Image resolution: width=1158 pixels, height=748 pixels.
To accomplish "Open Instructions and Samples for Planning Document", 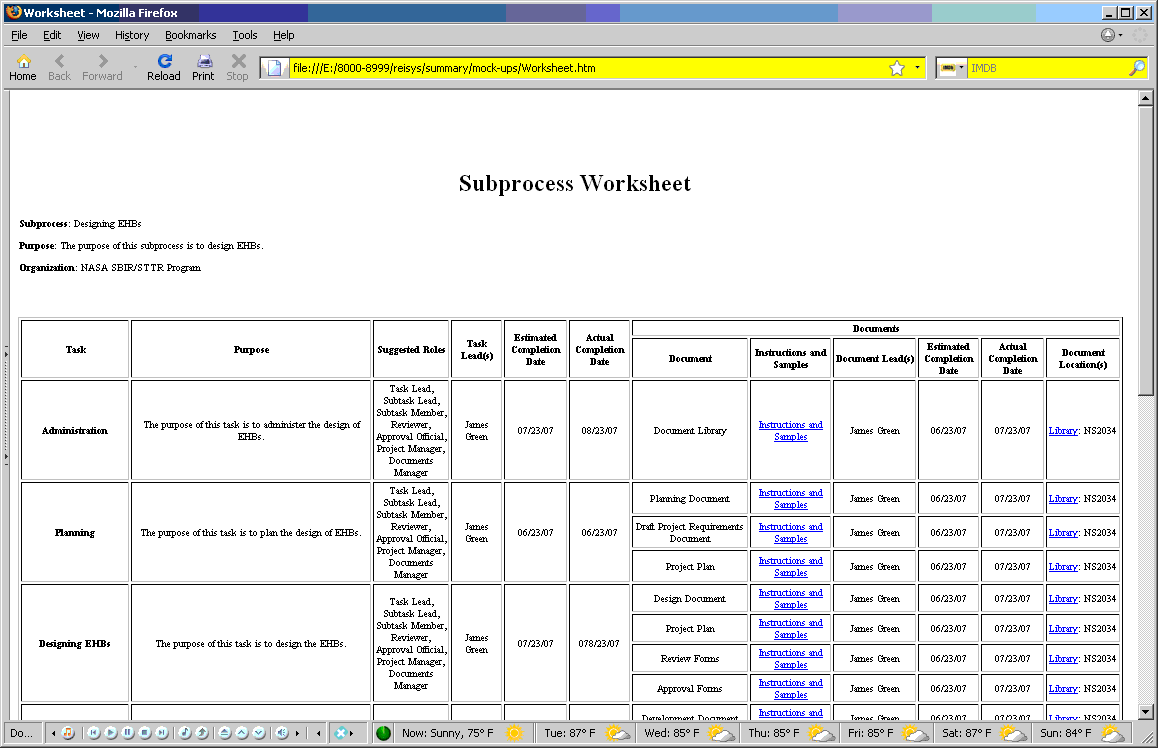I will pos(790,498).
